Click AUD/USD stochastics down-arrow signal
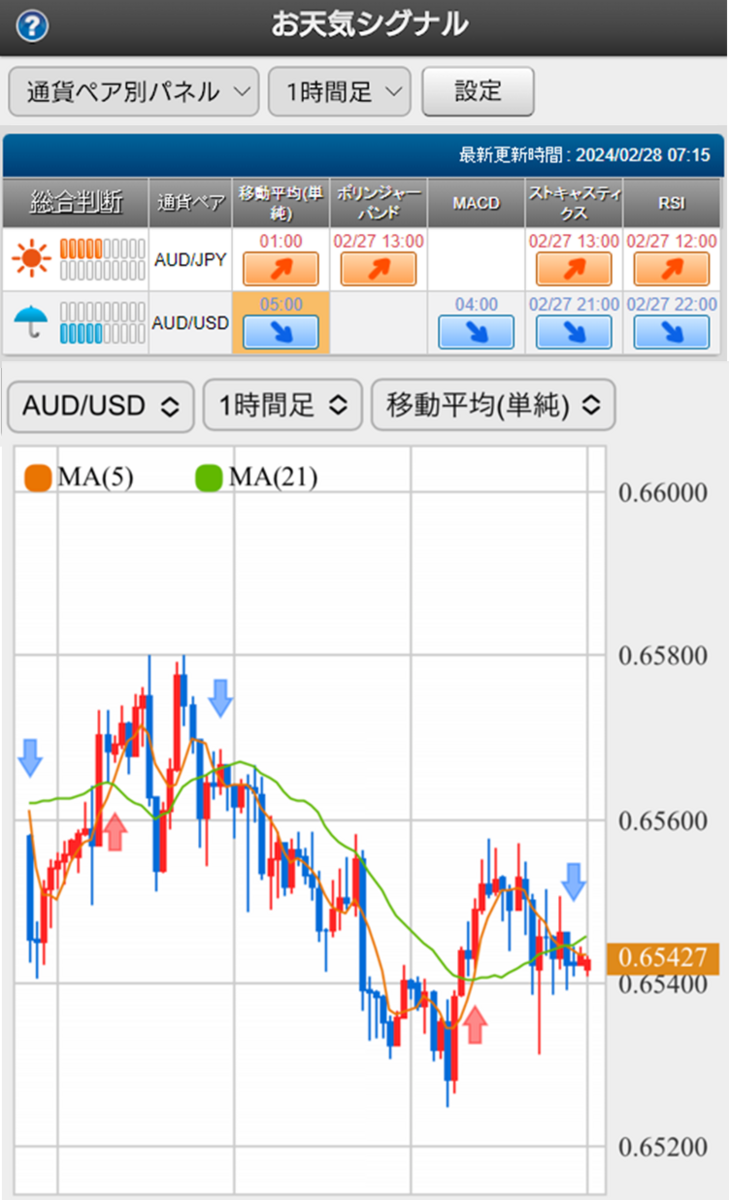Viewport: 729px width, 1200px height. tap(574, 332)
